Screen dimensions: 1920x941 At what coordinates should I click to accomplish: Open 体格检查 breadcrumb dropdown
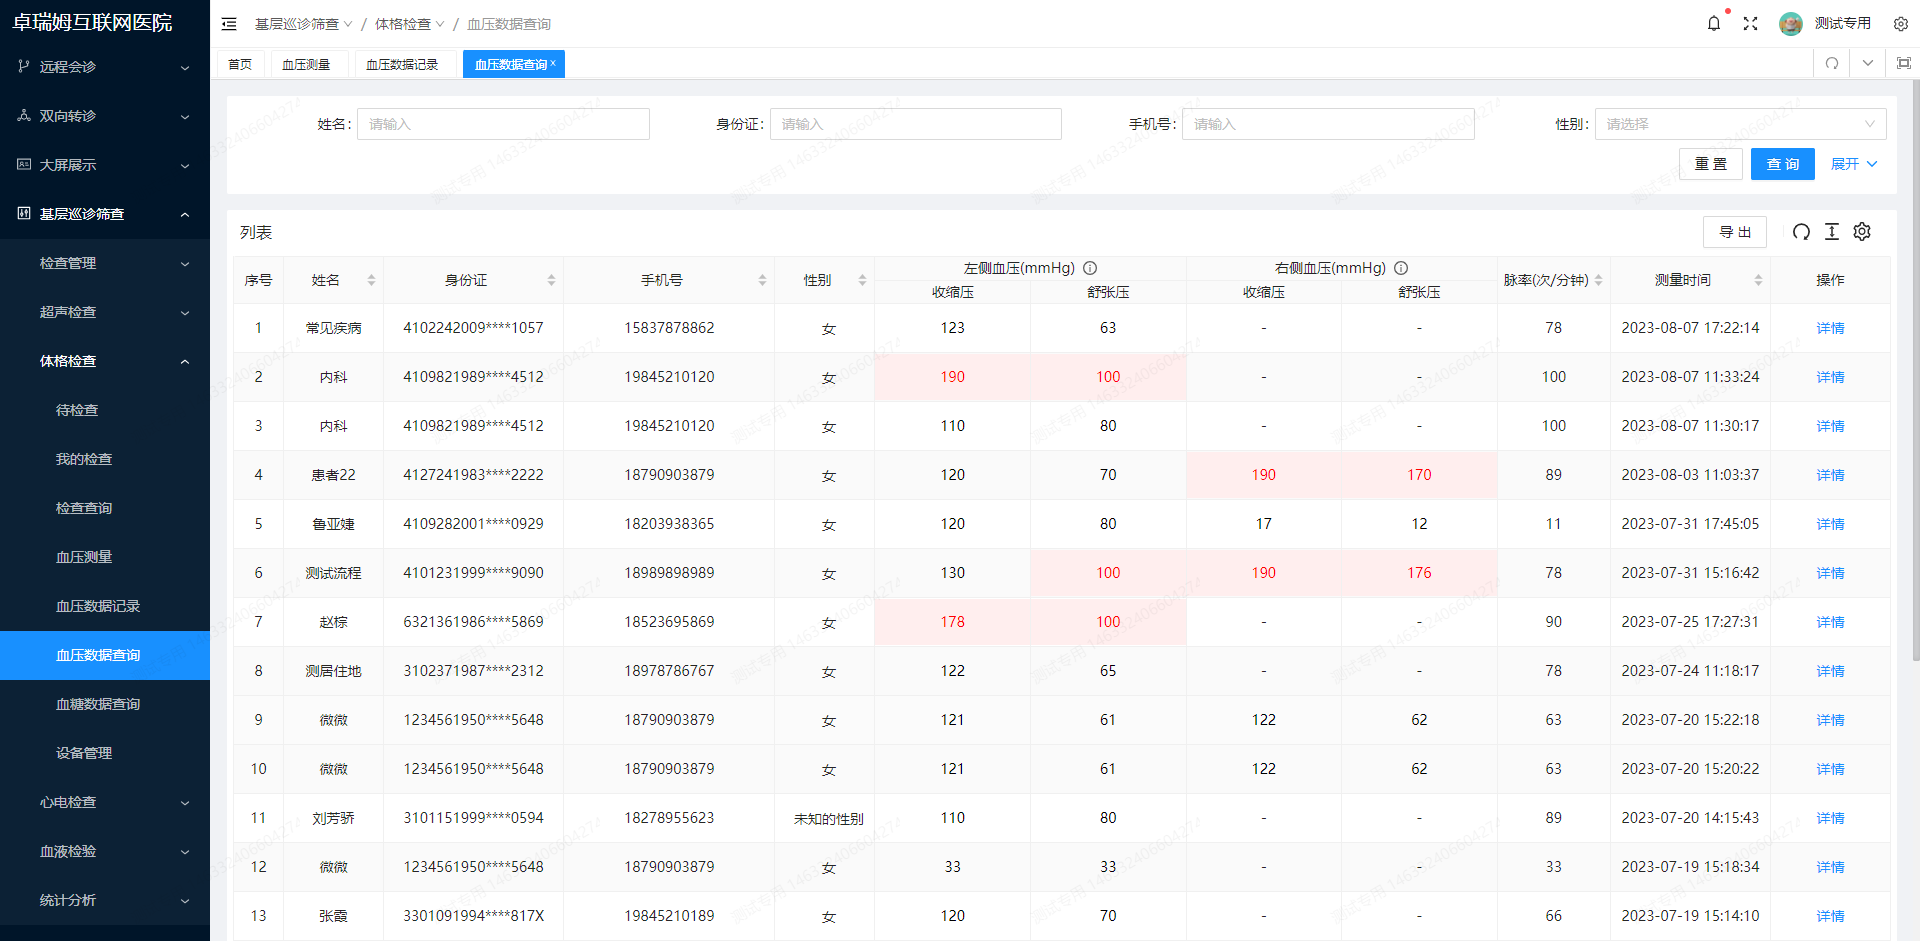coord(409,24)
